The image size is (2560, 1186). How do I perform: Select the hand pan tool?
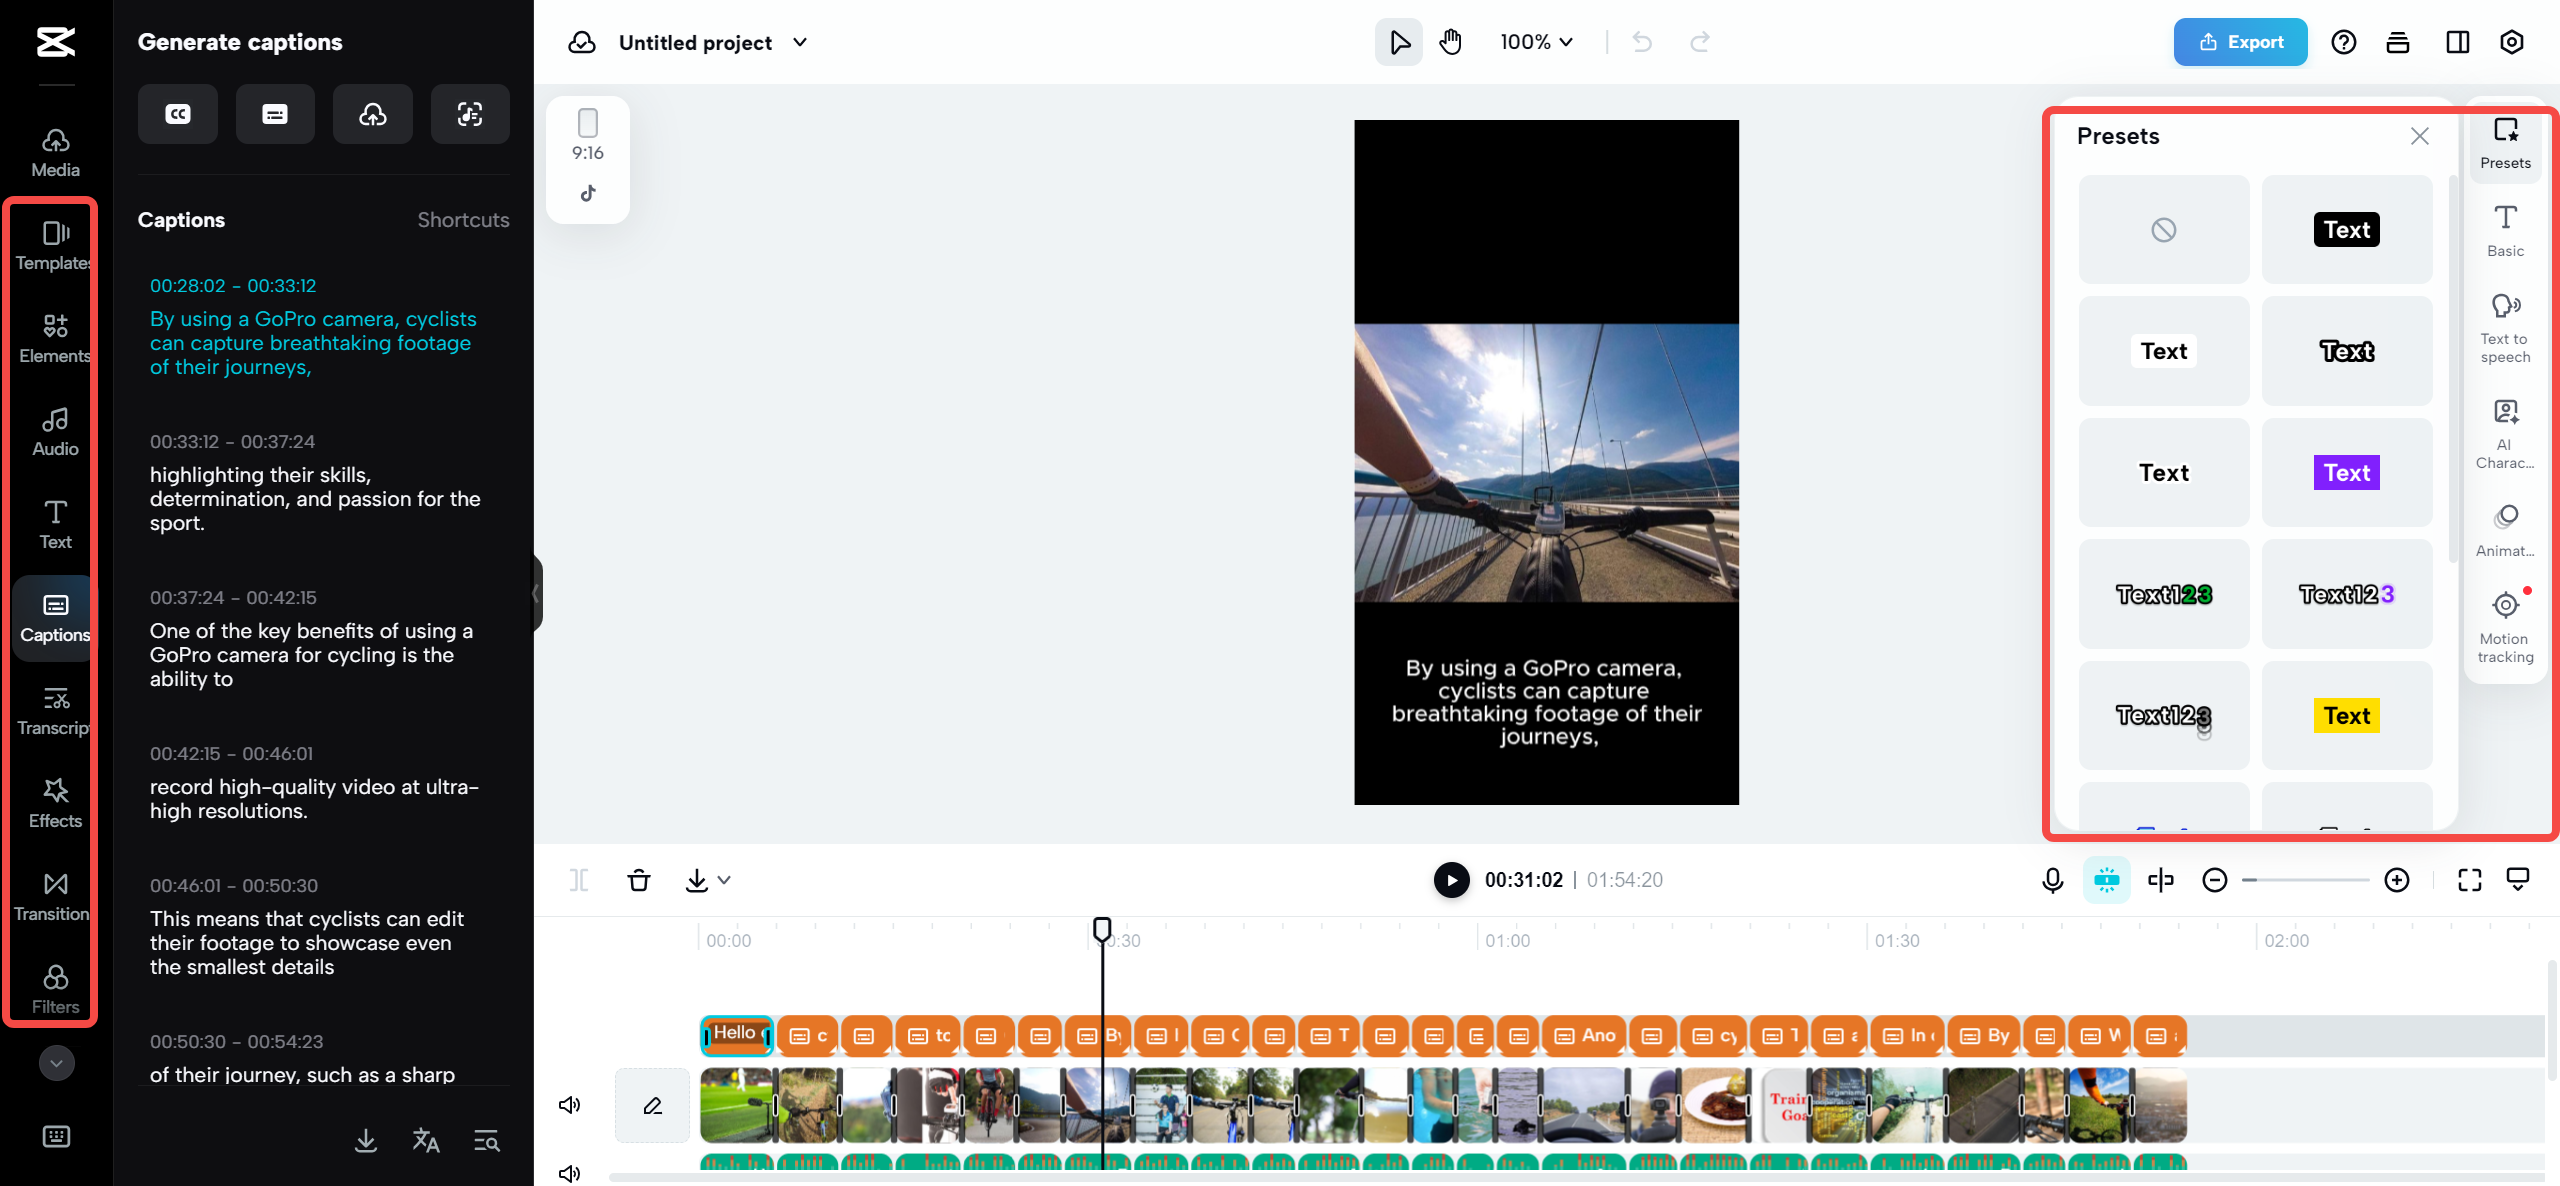pos(1451,42)
